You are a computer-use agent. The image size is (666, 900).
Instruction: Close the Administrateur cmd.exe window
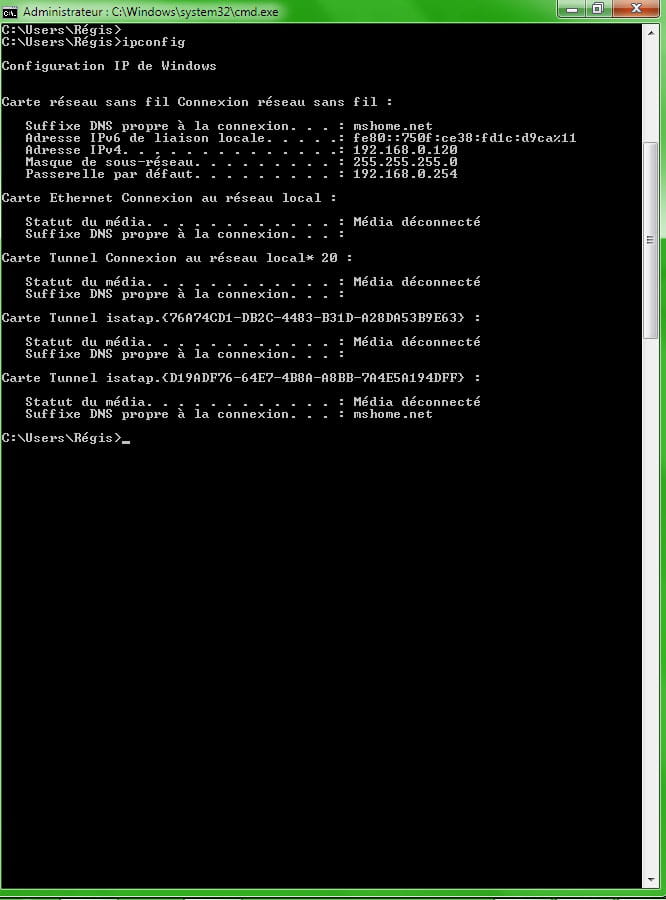[636, 9]
